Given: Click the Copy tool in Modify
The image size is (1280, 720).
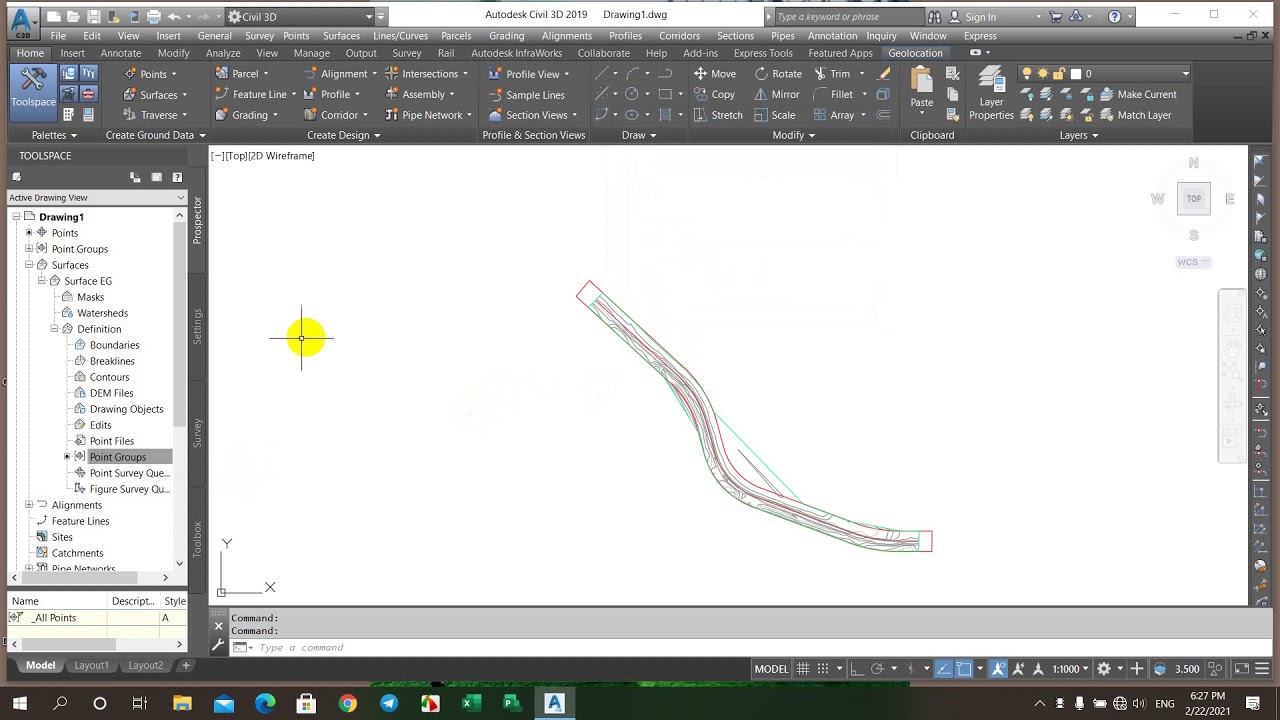Looking at the screenshot, I should [x=714, y=94].
